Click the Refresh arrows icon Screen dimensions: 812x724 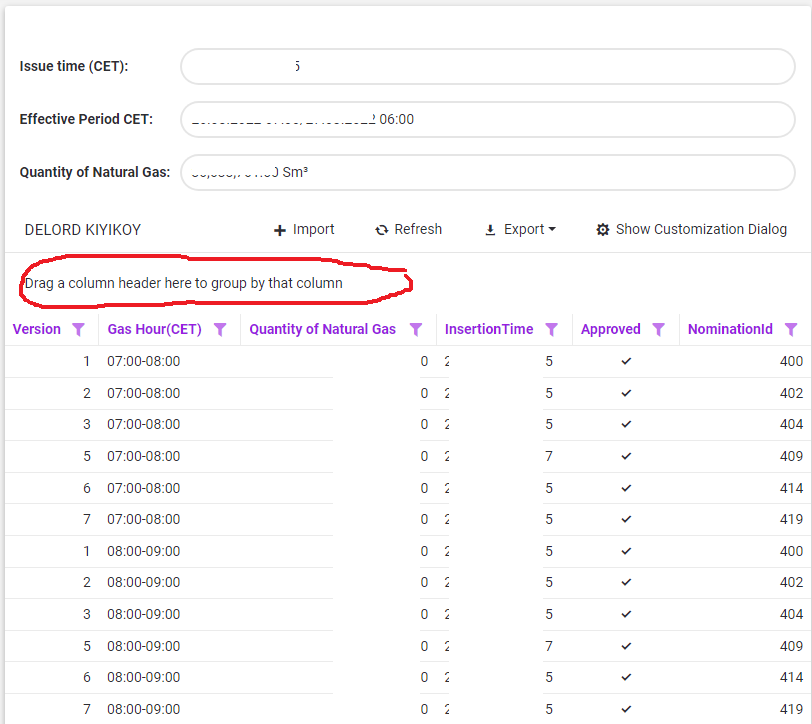pos(381,230)
